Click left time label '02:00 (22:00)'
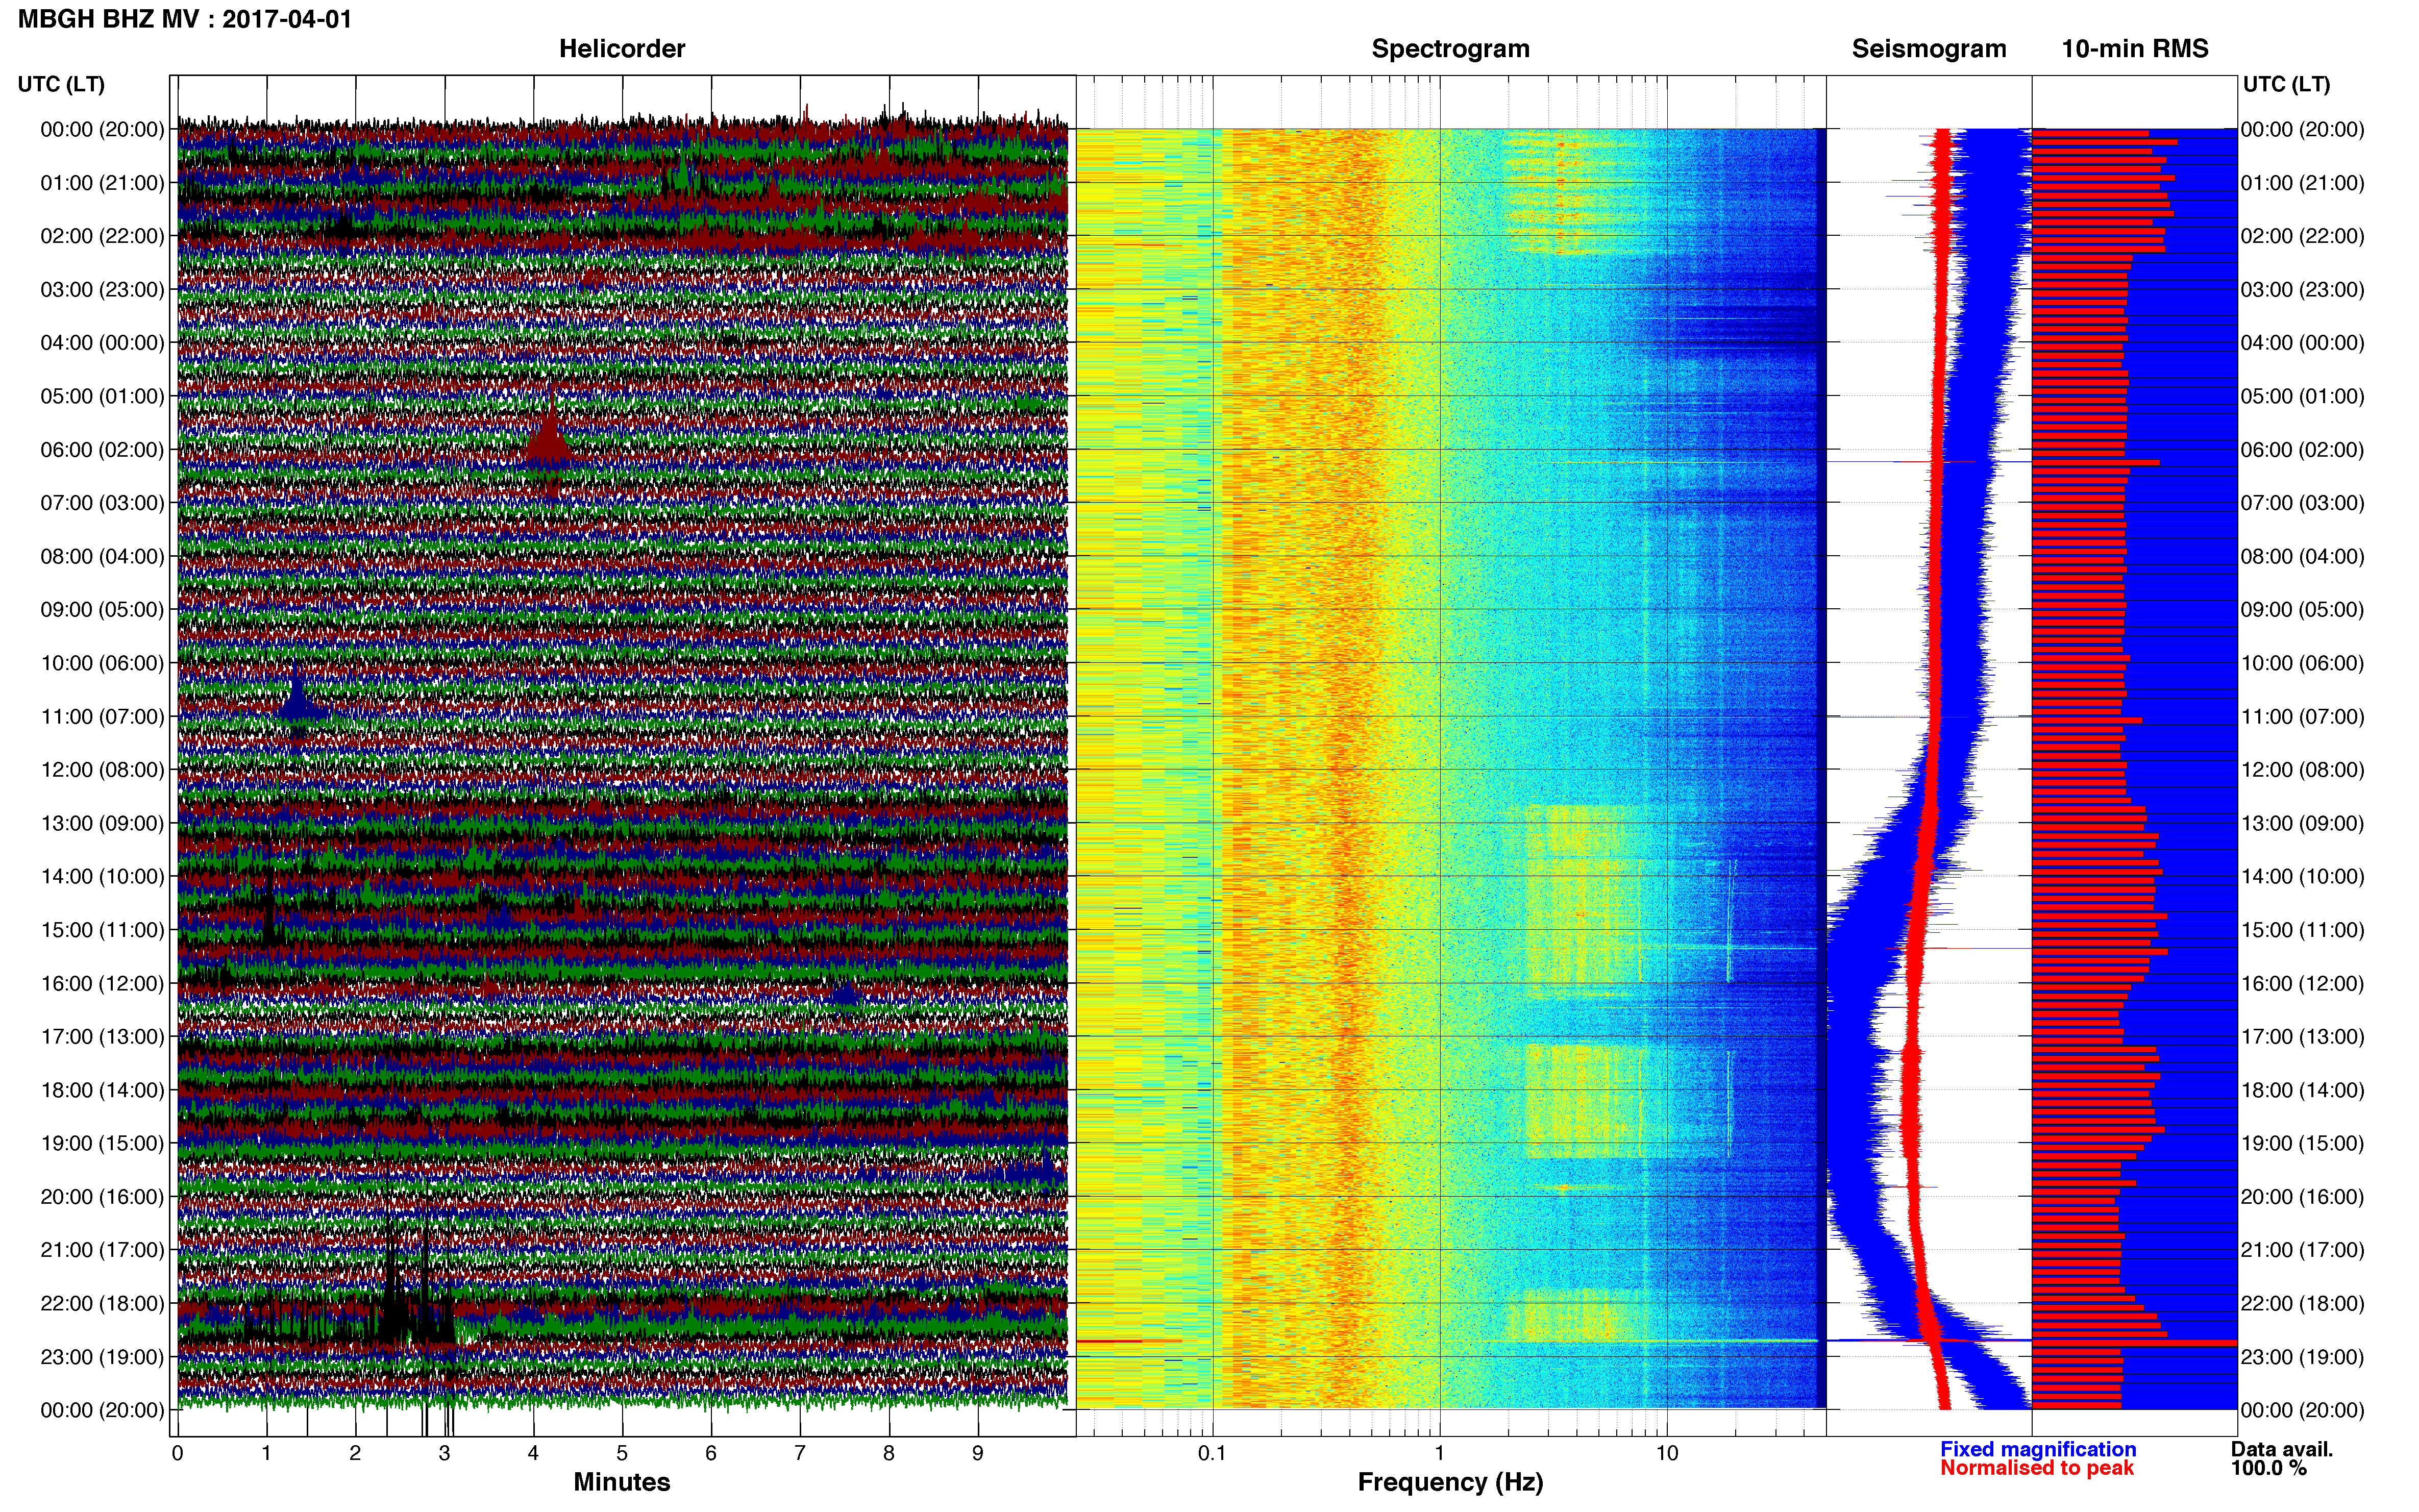 [102, 236]
